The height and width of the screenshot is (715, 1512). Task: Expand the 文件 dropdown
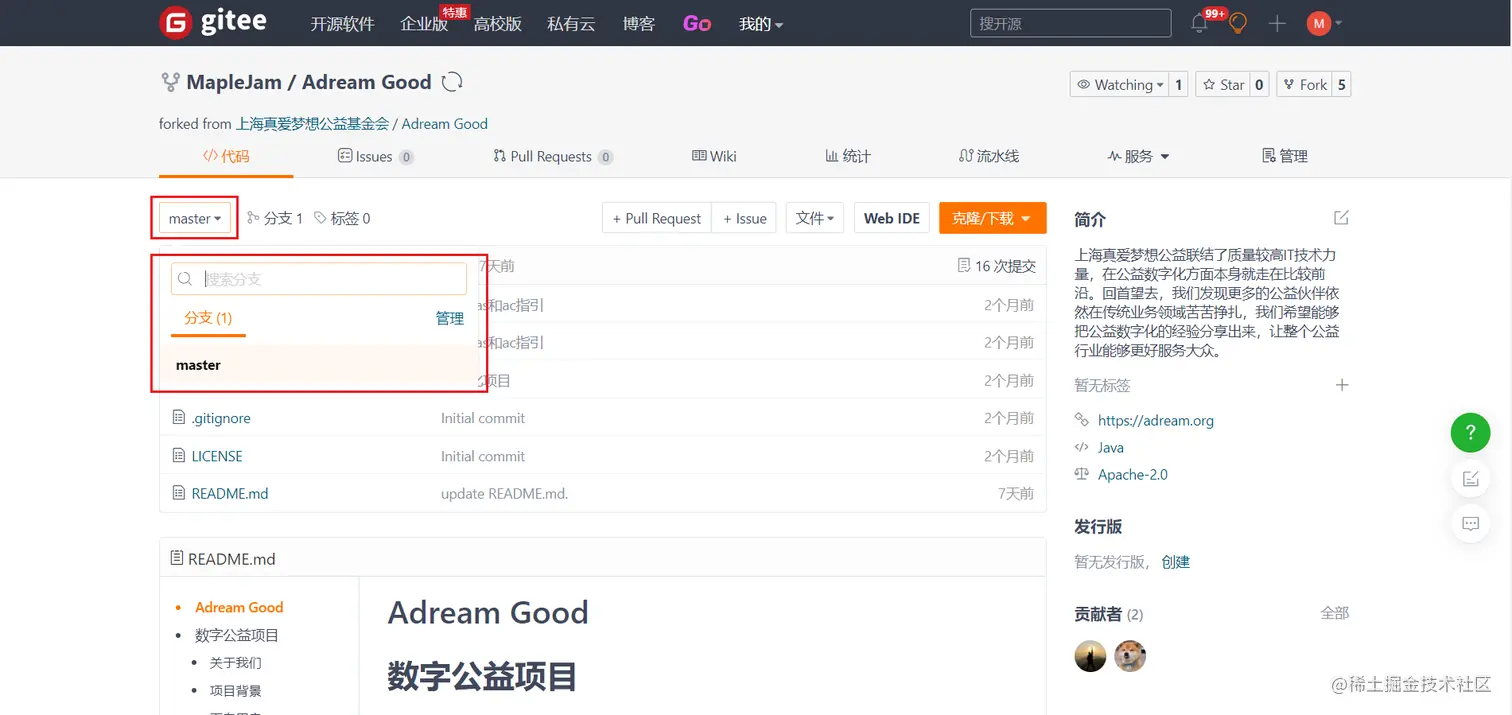pos(815,218)
